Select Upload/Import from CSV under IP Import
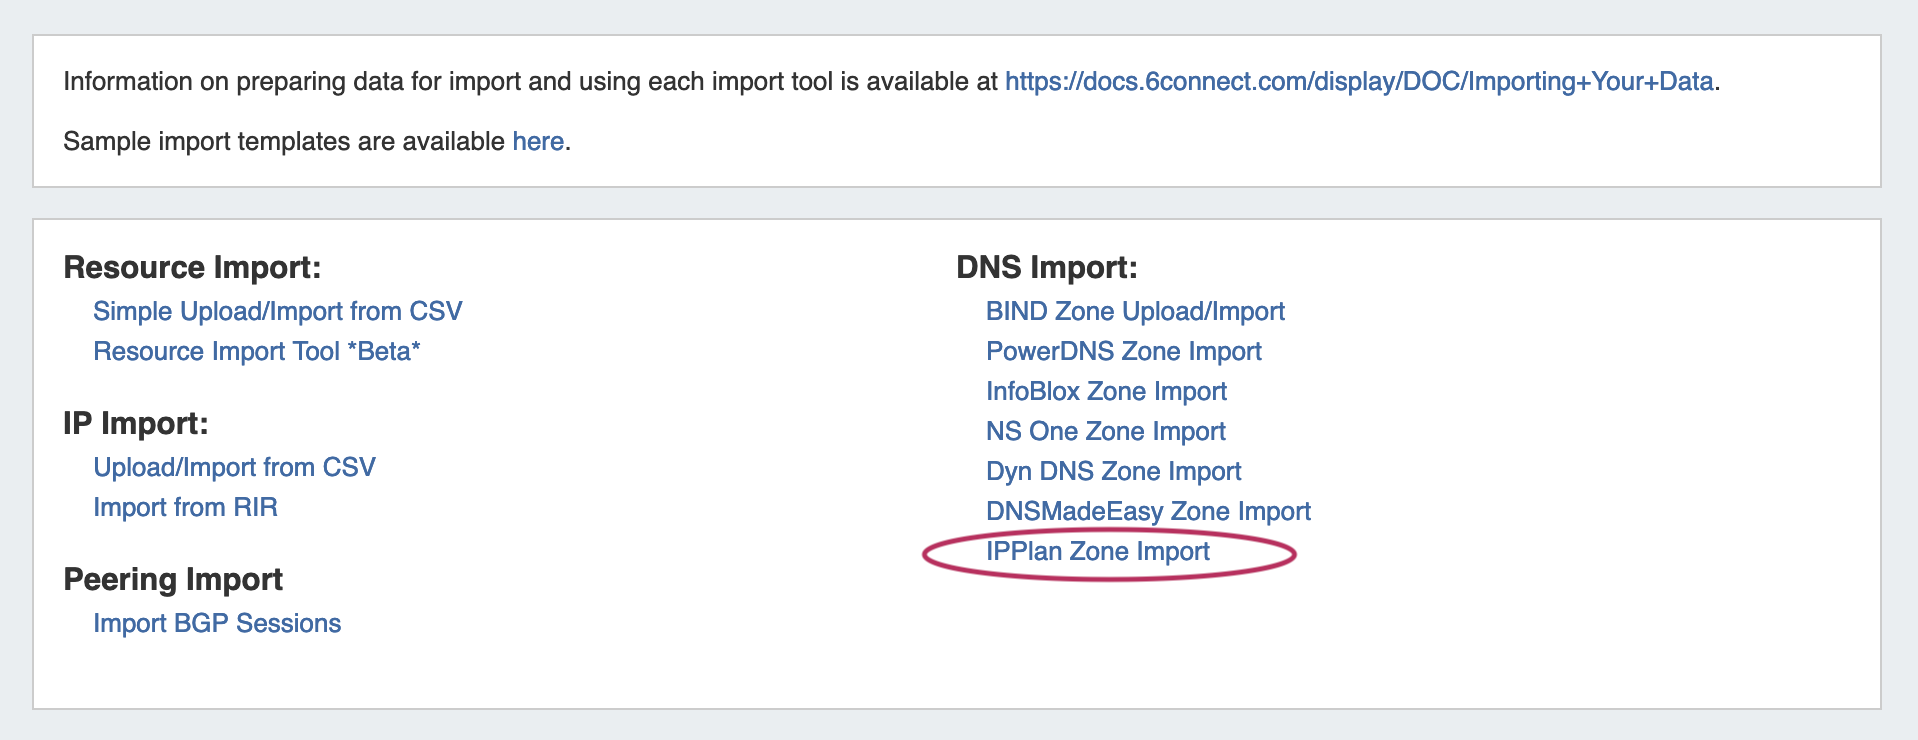Image resolution: width=1918 pixels, height=740 pixels. point(234,468)
